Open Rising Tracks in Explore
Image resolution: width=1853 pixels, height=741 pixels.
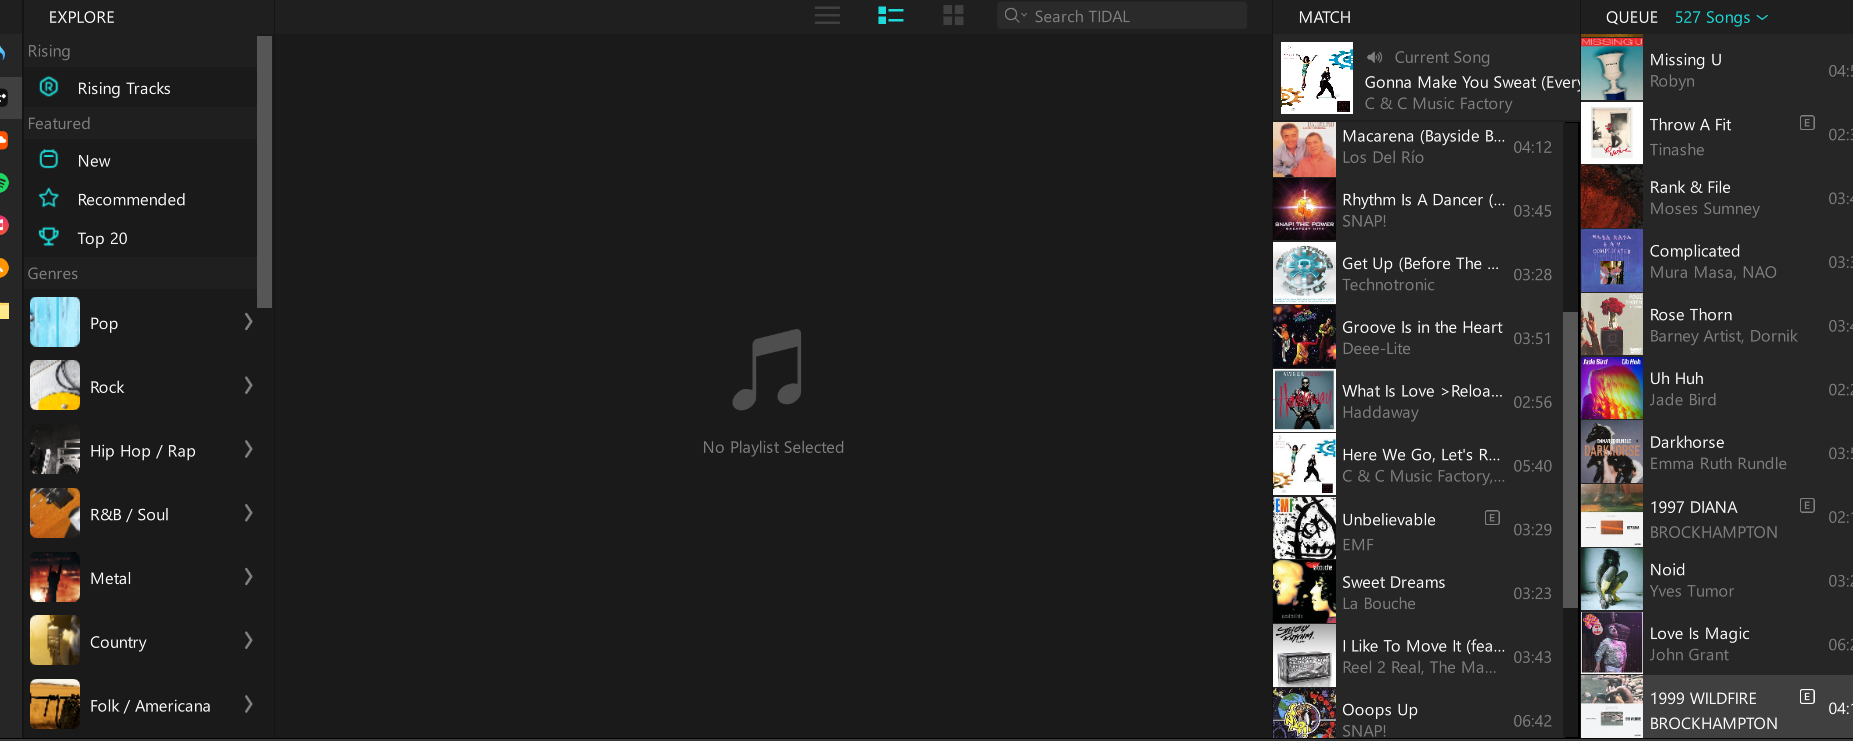(140, 88)
